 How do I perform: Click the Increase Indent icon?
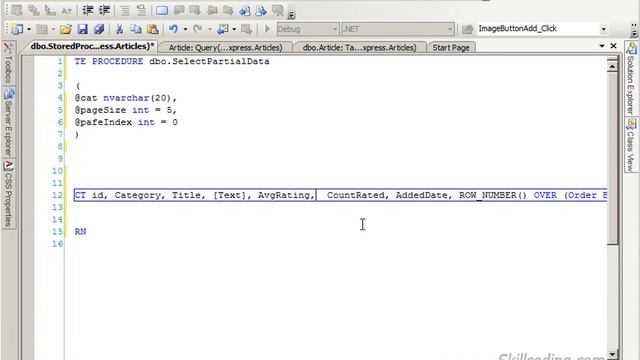coord(104,10)
